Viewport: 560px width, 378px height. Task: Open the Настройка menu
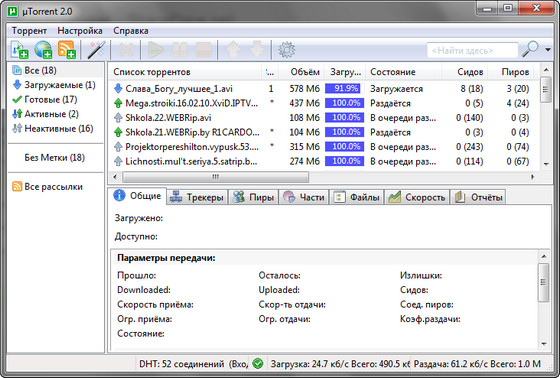pyautogui.click(x=80, y=31)
